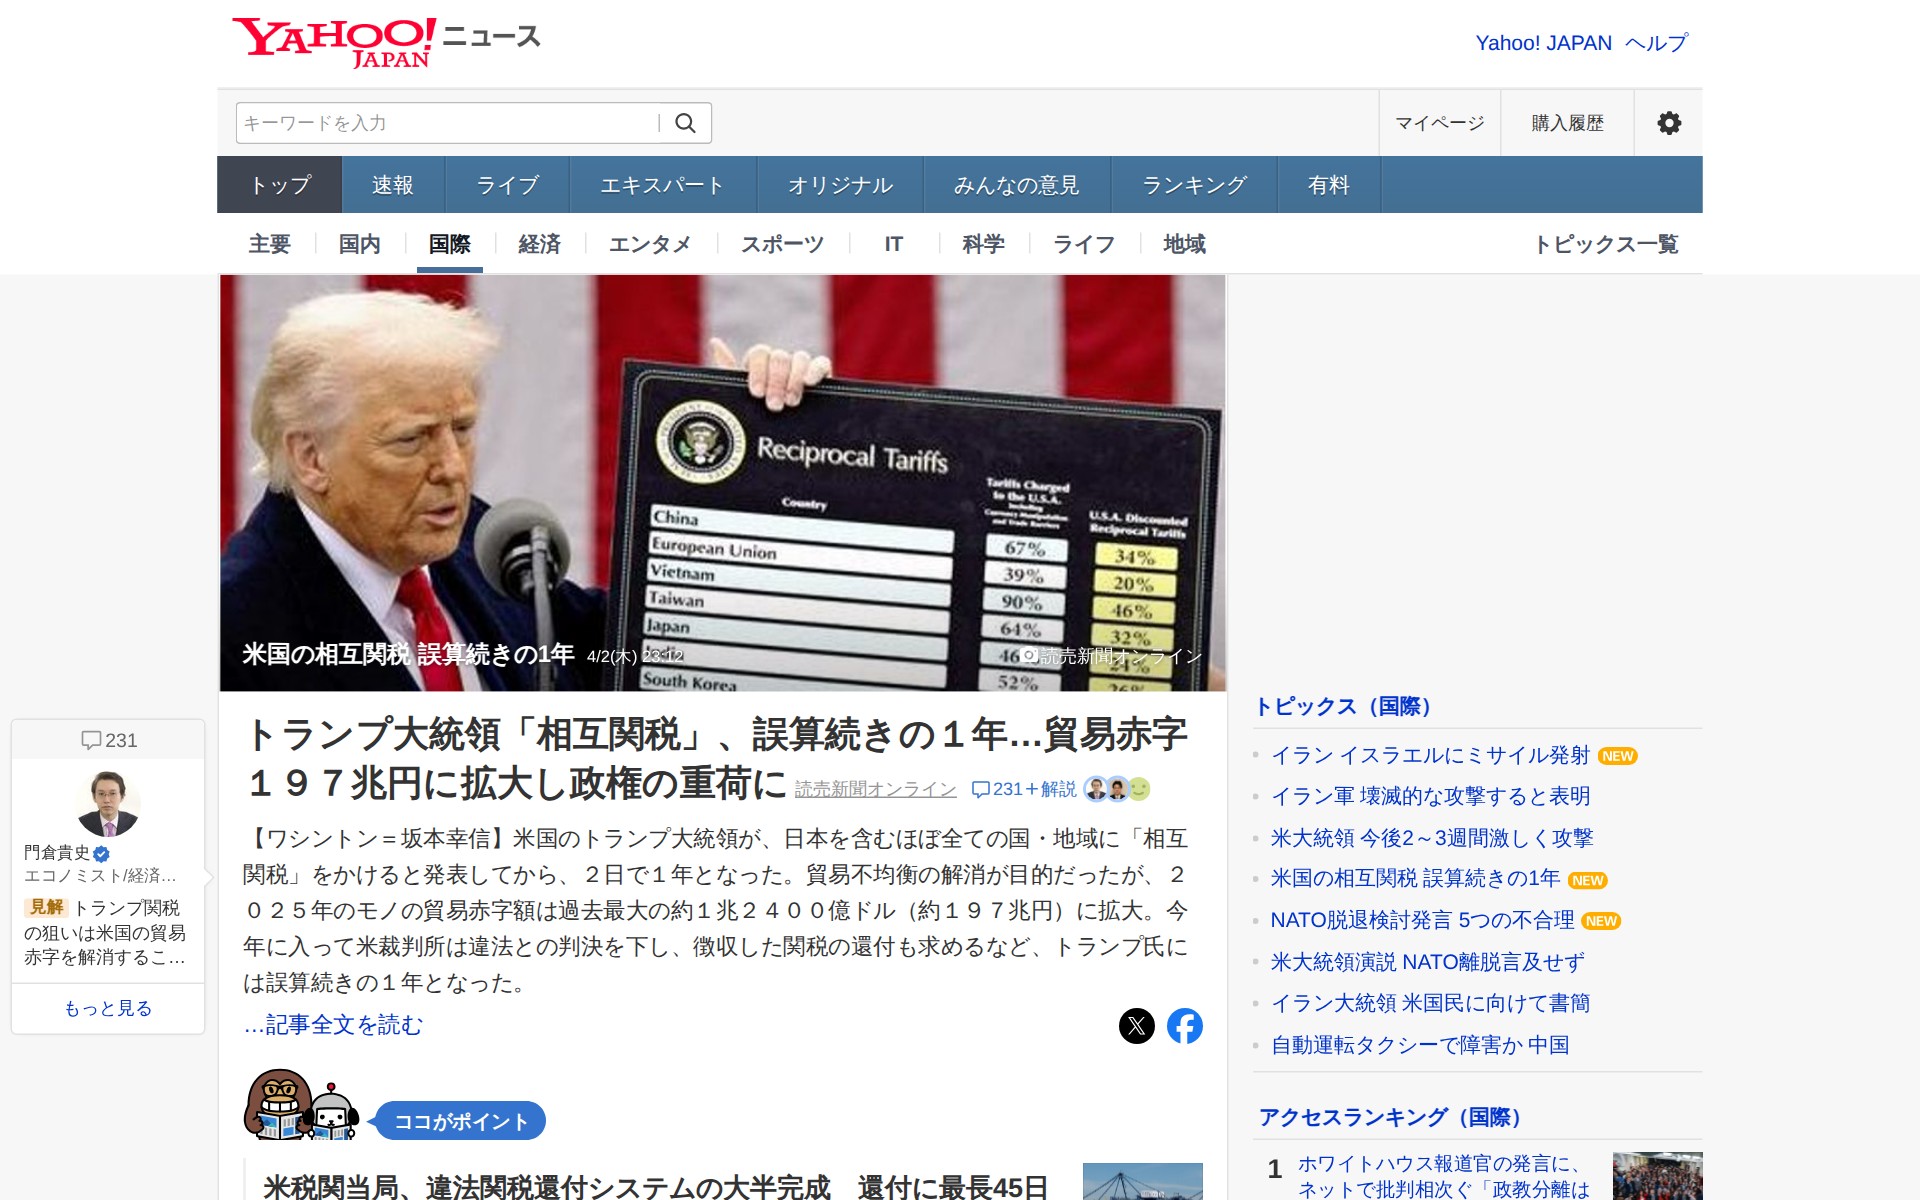Image resolution: width=1920 pixels, height=1200 pixels.
Task: Open the イラン軍 壊滅的な攻撃すると表明 topic
Action: [1430, 796]
